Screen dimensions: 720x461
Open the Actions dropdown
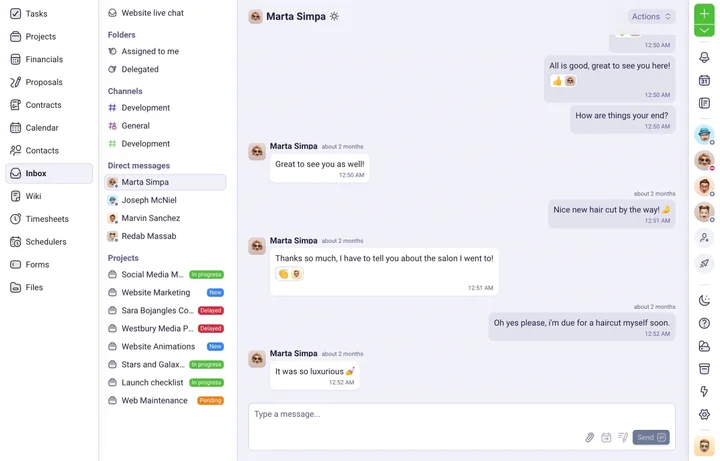click(x=651, y=16)
